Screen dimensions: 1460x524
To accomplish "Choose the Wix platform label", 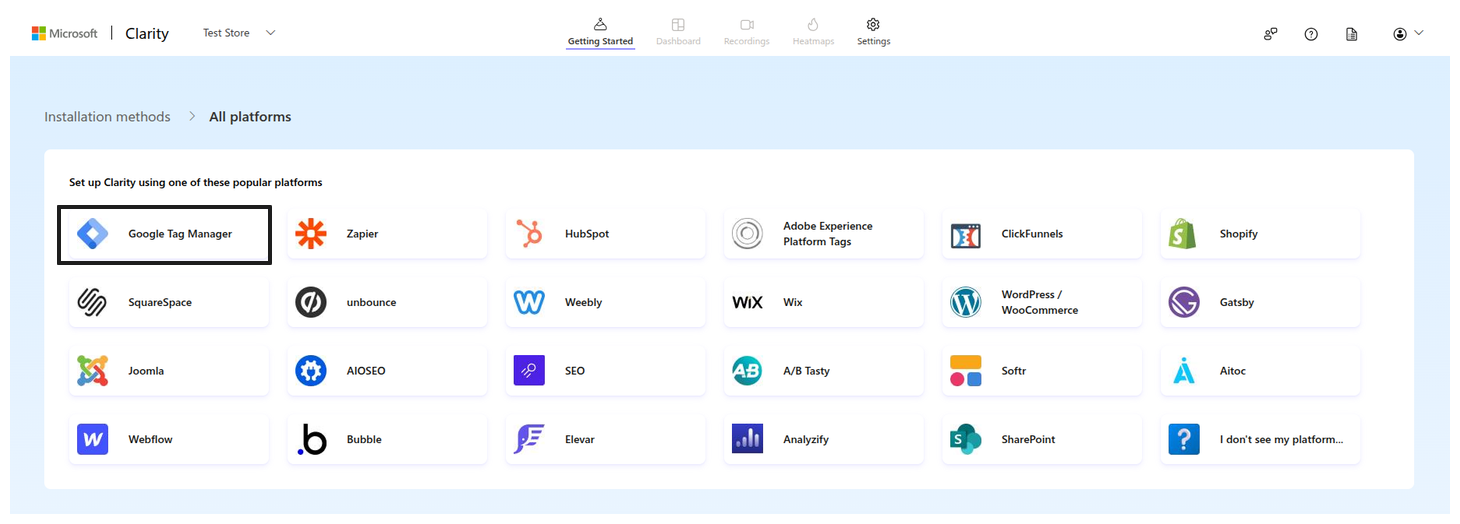I will (793, 302).
